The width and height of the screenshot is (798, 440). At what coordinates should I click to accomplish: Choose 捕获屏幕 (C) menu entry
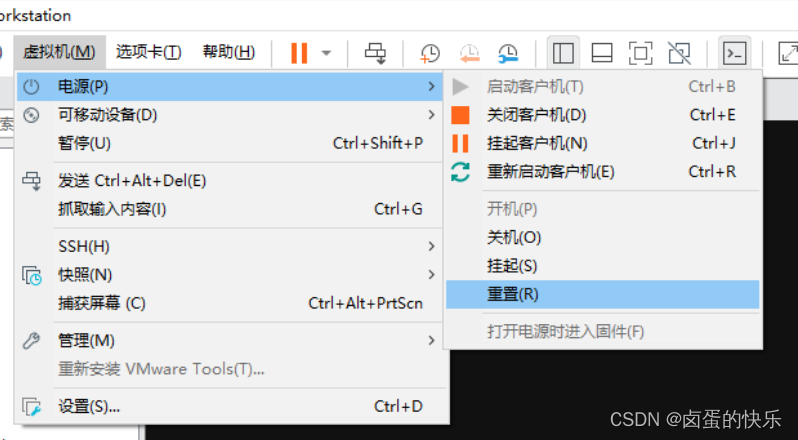click(x=231, y=304)
